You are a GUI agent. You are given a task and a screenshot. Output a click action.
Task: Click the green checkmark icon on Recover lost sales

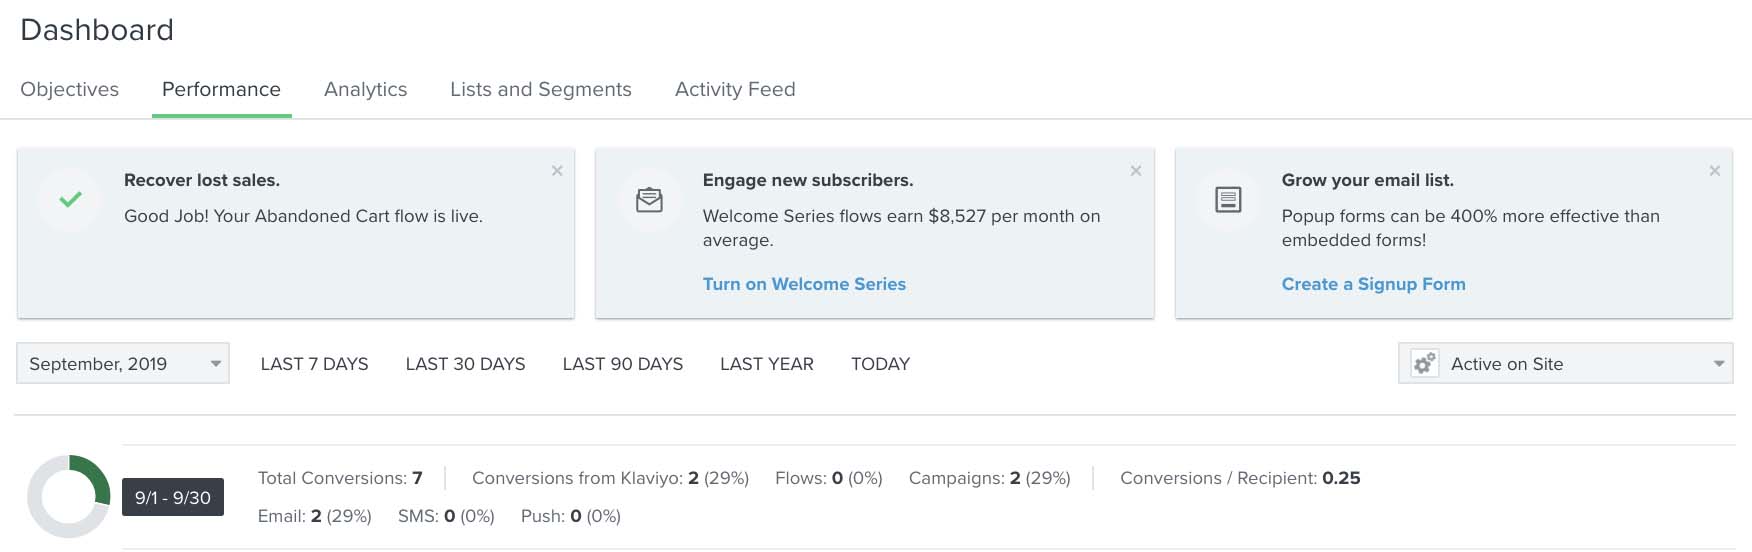70,200
